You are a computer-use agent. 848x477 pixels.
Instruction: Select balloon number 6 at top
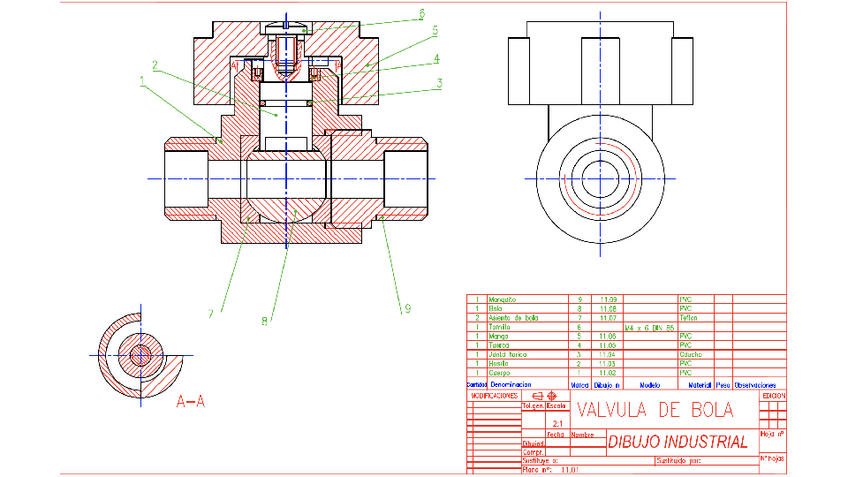(422, 13)
